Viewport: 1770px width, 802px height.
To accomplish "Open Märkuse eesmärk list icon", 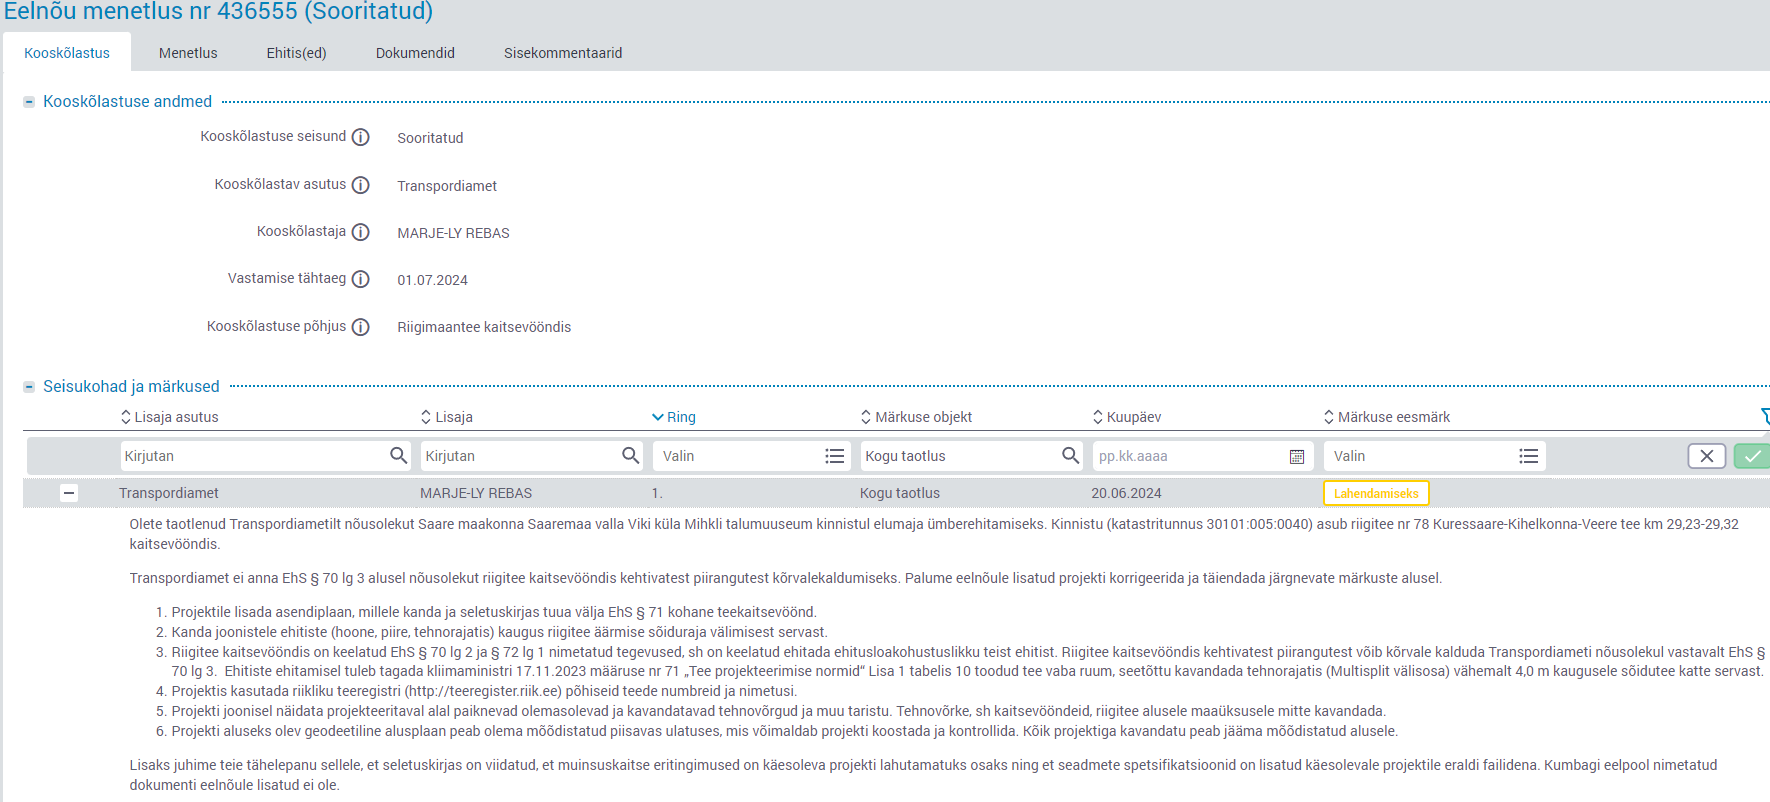I will (x=1529, y=456).
